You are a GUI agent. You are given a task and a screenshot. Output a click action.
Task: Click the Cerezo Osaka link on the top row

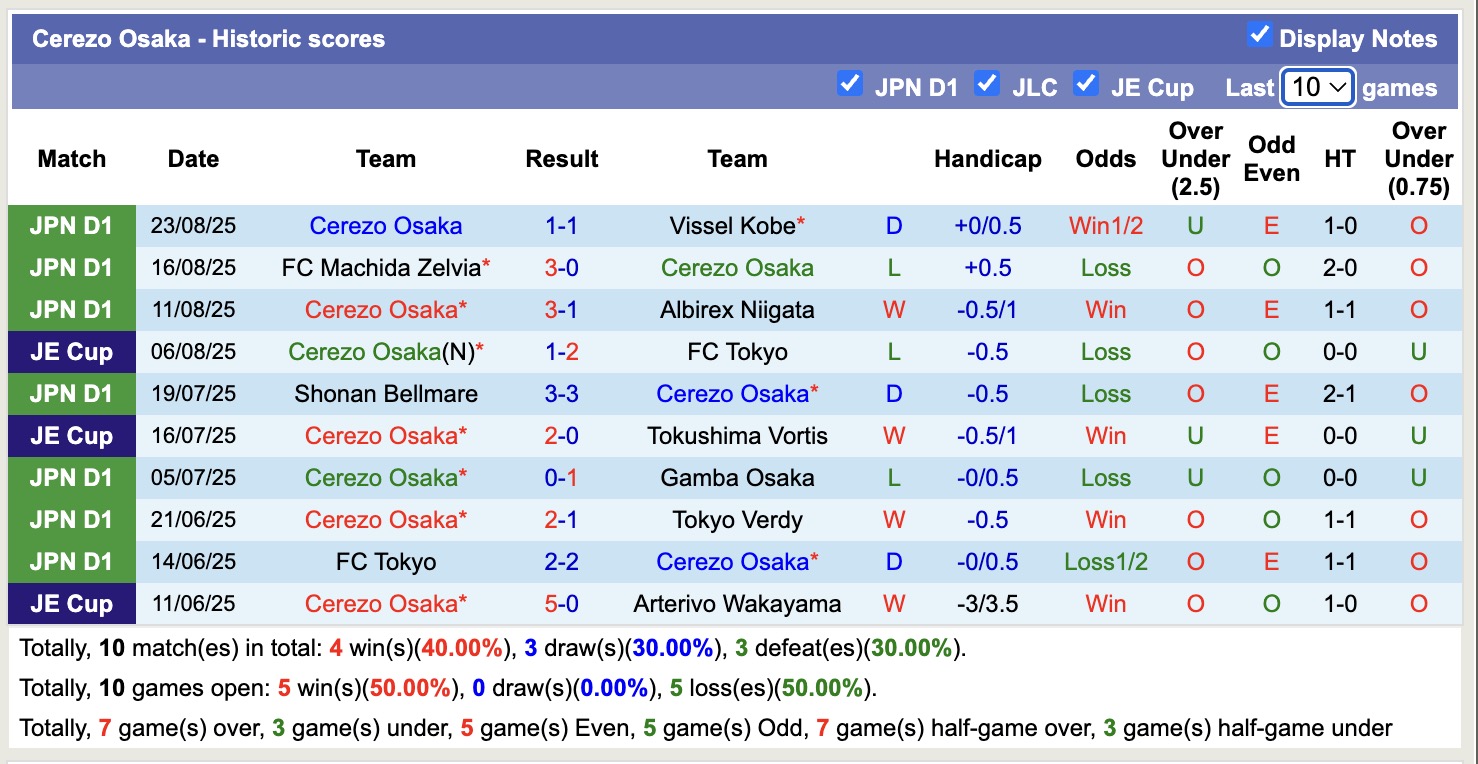point(386,226)
